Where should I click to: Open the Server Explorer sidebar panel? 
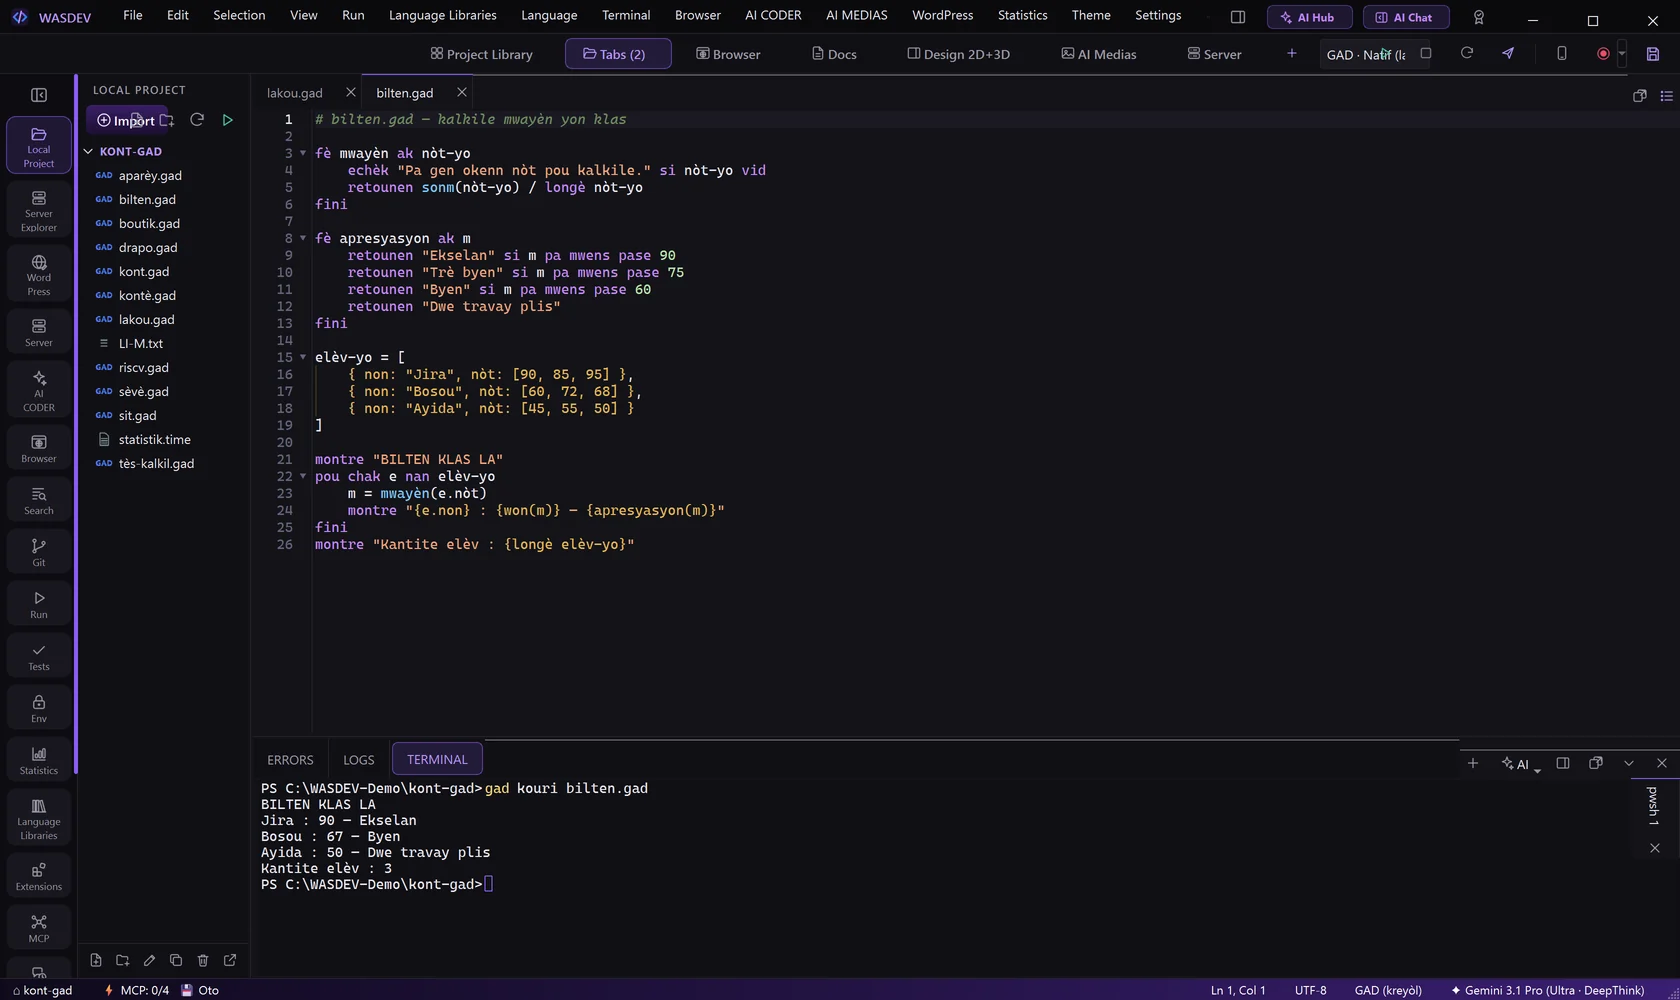point(39,210)
